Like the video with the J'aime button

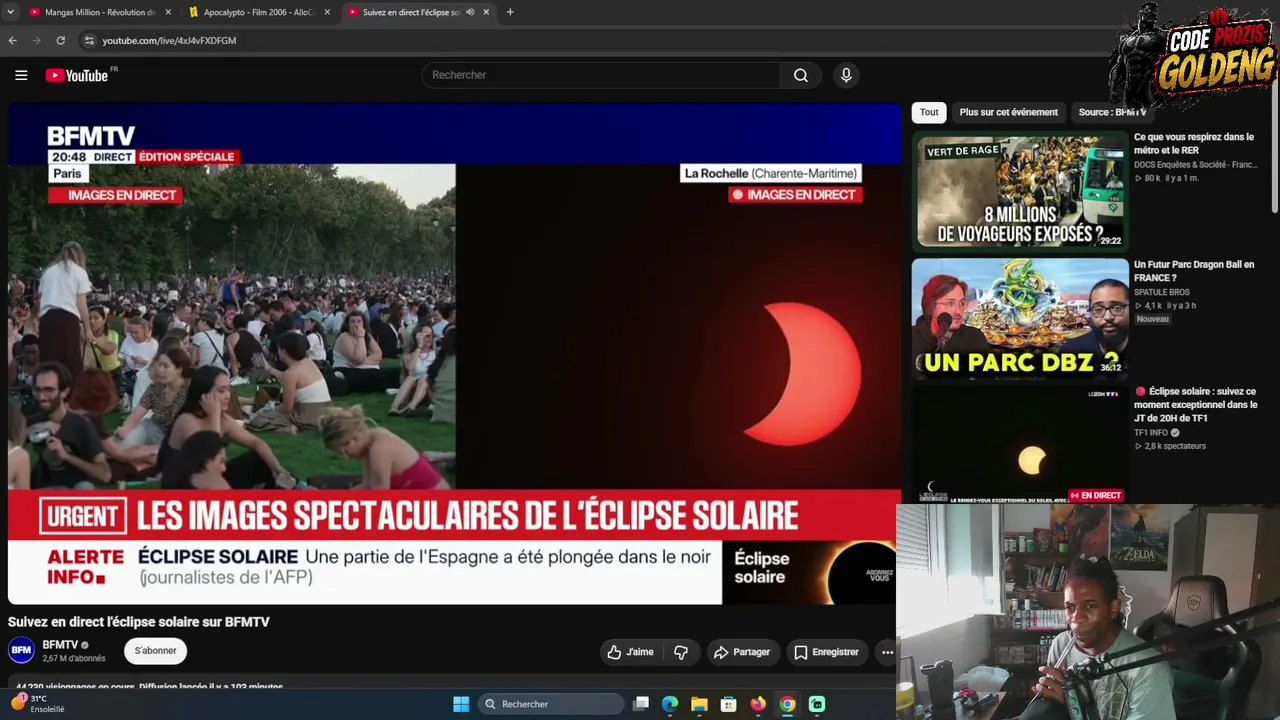[630, 652]
